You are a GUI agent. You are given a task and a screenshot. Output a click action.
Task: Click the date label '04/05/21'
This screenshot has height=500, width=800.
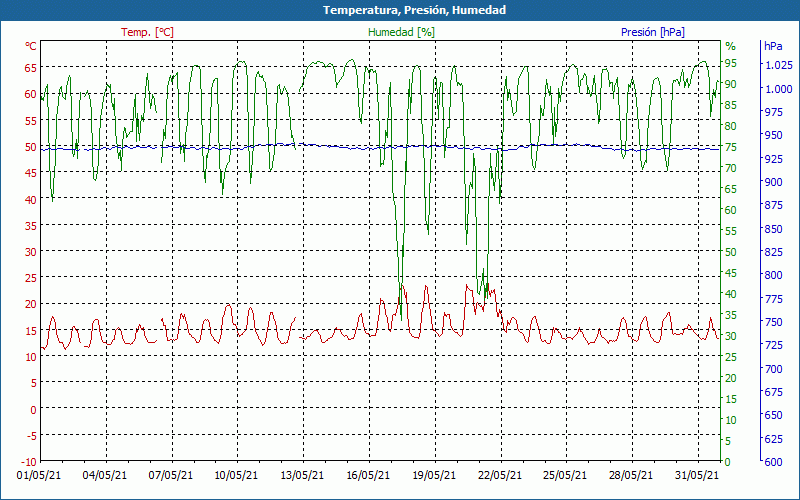105,475
